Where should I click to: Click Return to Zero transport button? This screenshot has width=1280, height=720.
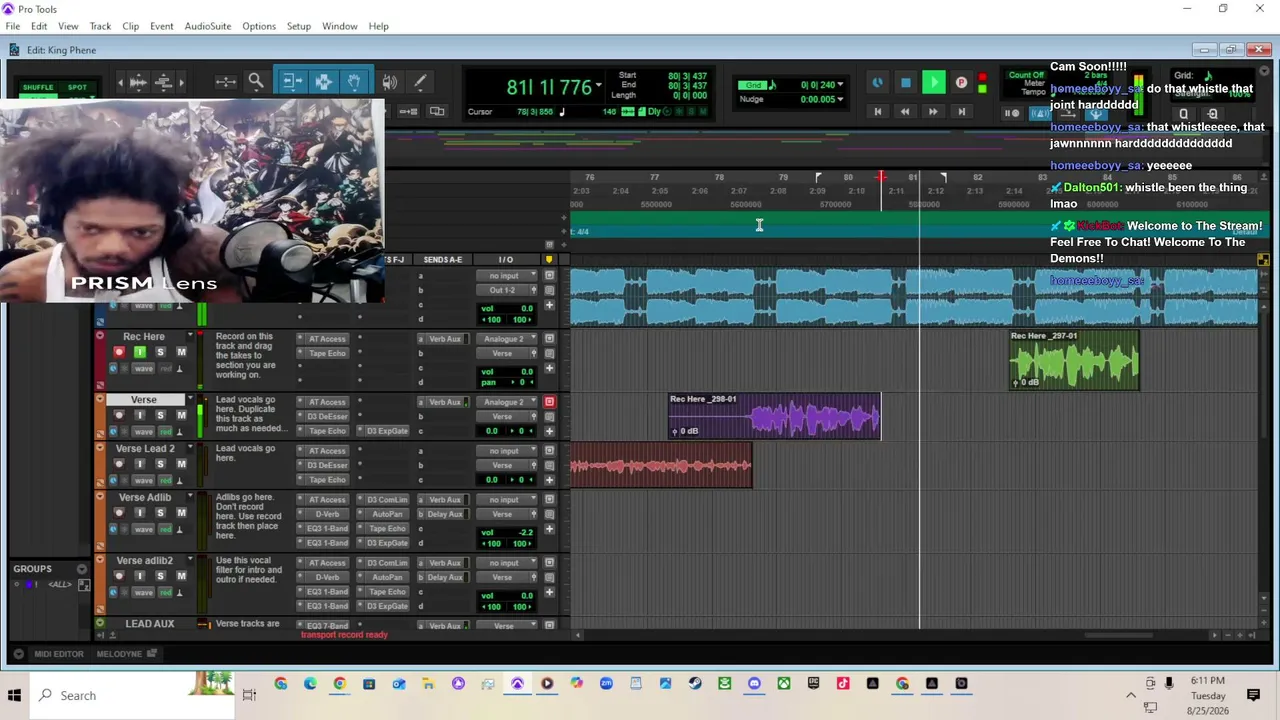coord(878,112)
